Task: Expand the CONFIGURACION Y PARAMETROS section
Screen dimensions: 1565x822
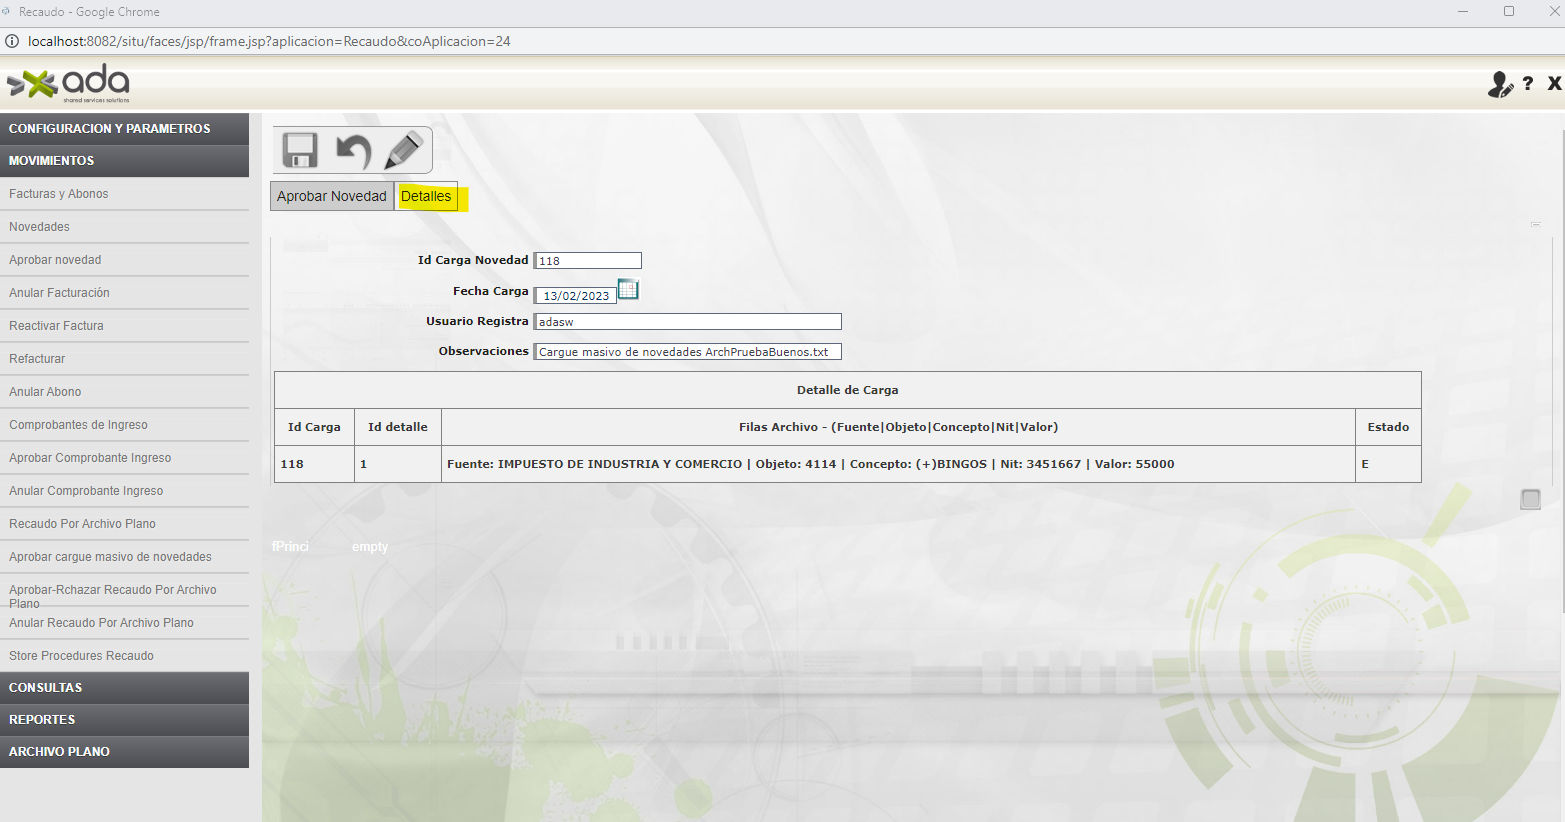Action: pos(124,129)
